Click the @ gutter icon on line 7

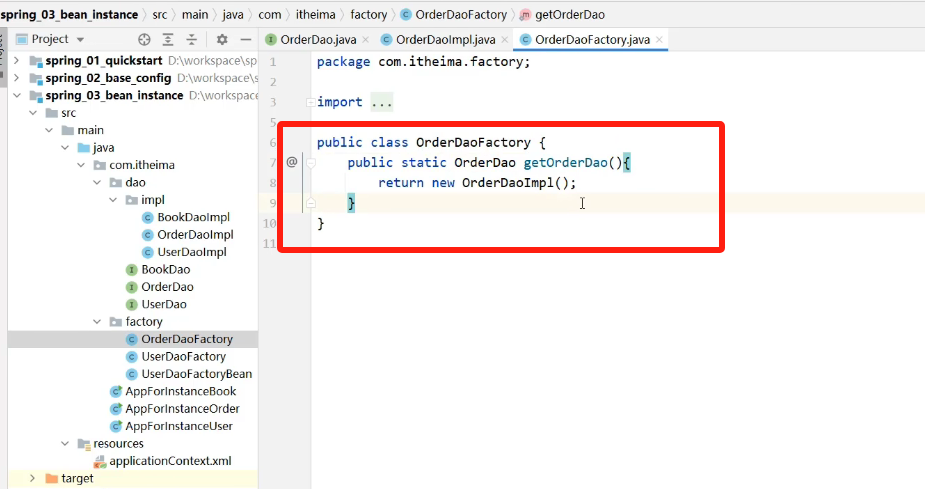[x=291, y=162]
